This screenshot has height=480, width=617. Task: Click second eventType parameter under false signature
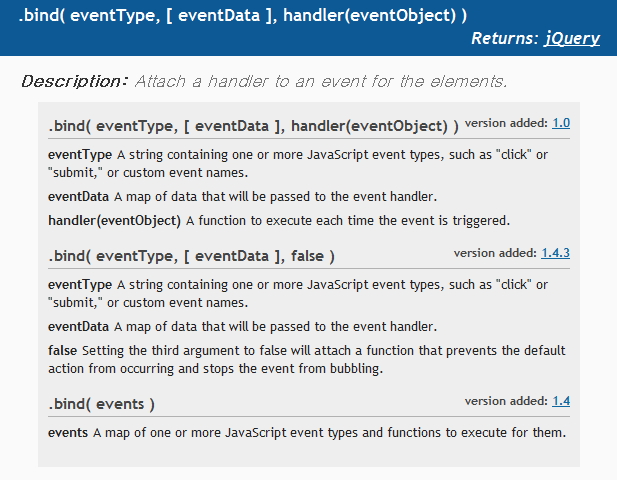click(x=80, y=285)
